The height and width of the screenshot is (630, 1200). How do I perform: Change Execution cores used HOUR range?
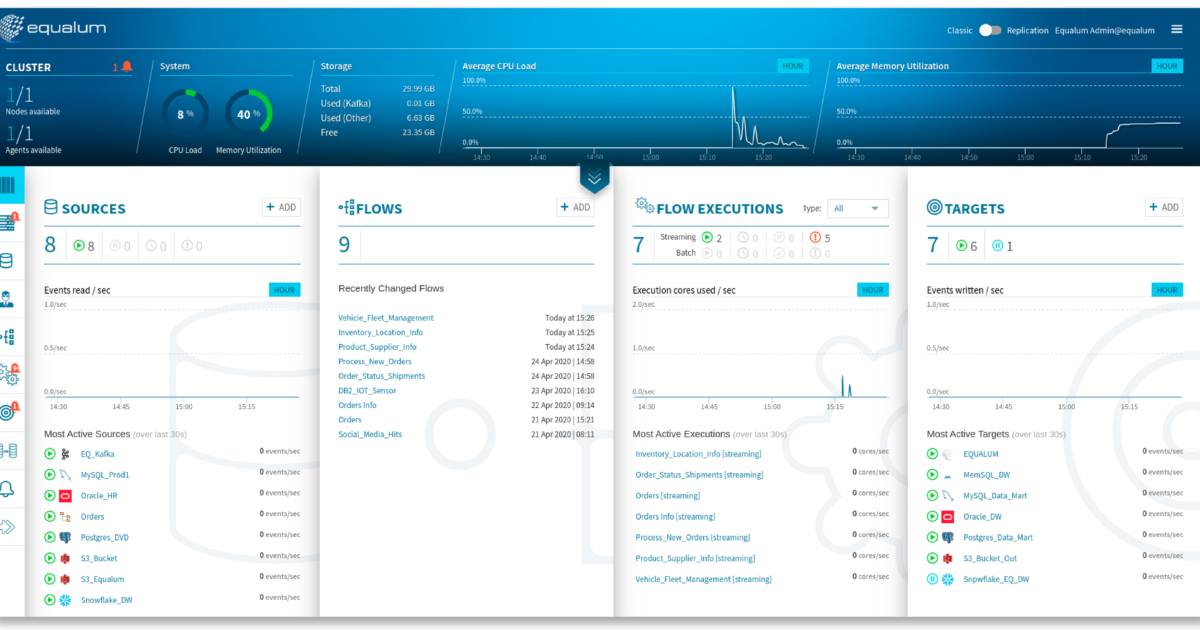click(x=873, y=290)
